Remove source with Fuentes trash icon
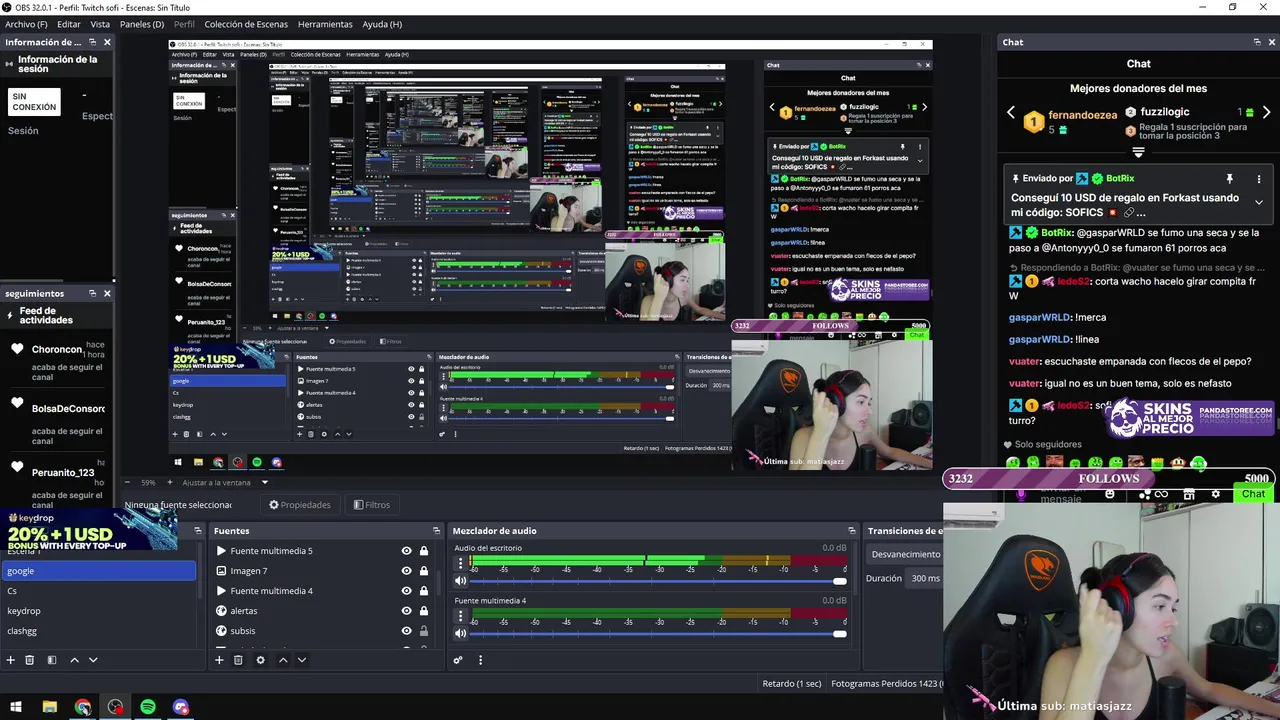The width and height of the screenshot is (1280, 720). click(x=238, y=660)
